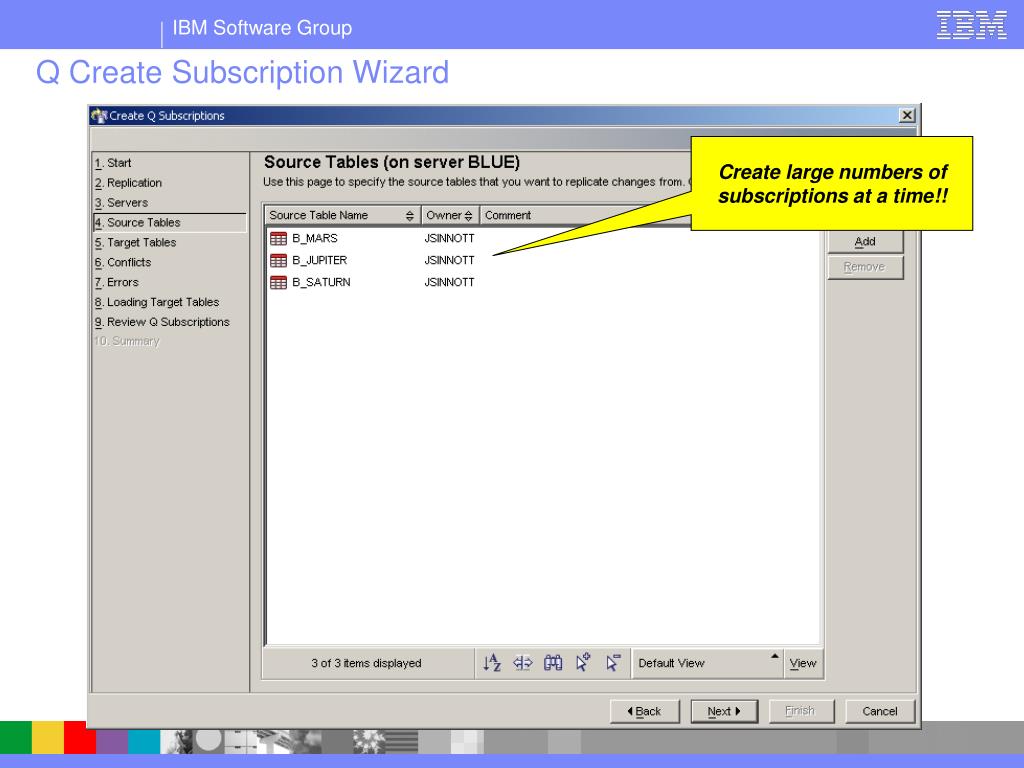Open the find binoculars icon

click(553, 663)
